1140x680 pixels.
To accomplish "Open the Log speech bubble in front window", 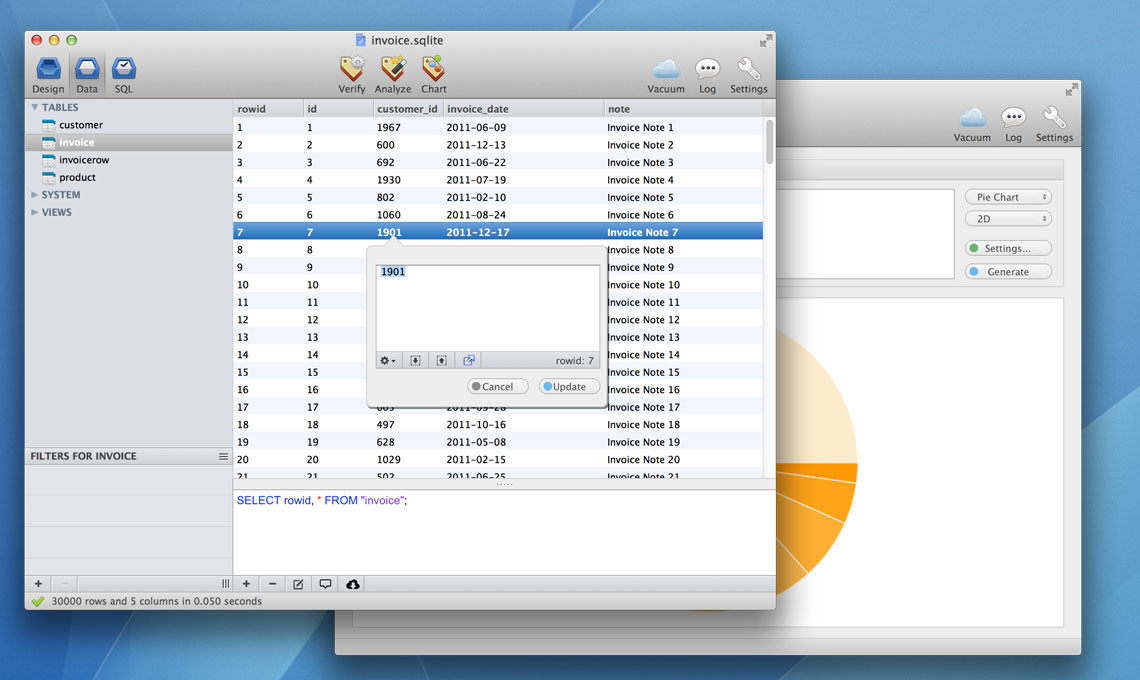I will [707, 69].
